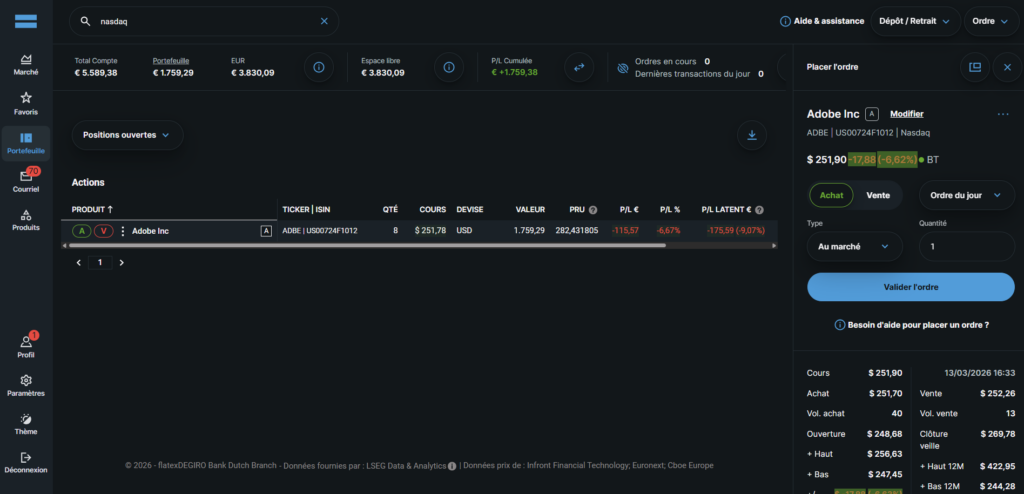The width and height of the screenshot is (1024, 494).
Task: Open the Au marché order type dropdown
Action: click(854, 245)
